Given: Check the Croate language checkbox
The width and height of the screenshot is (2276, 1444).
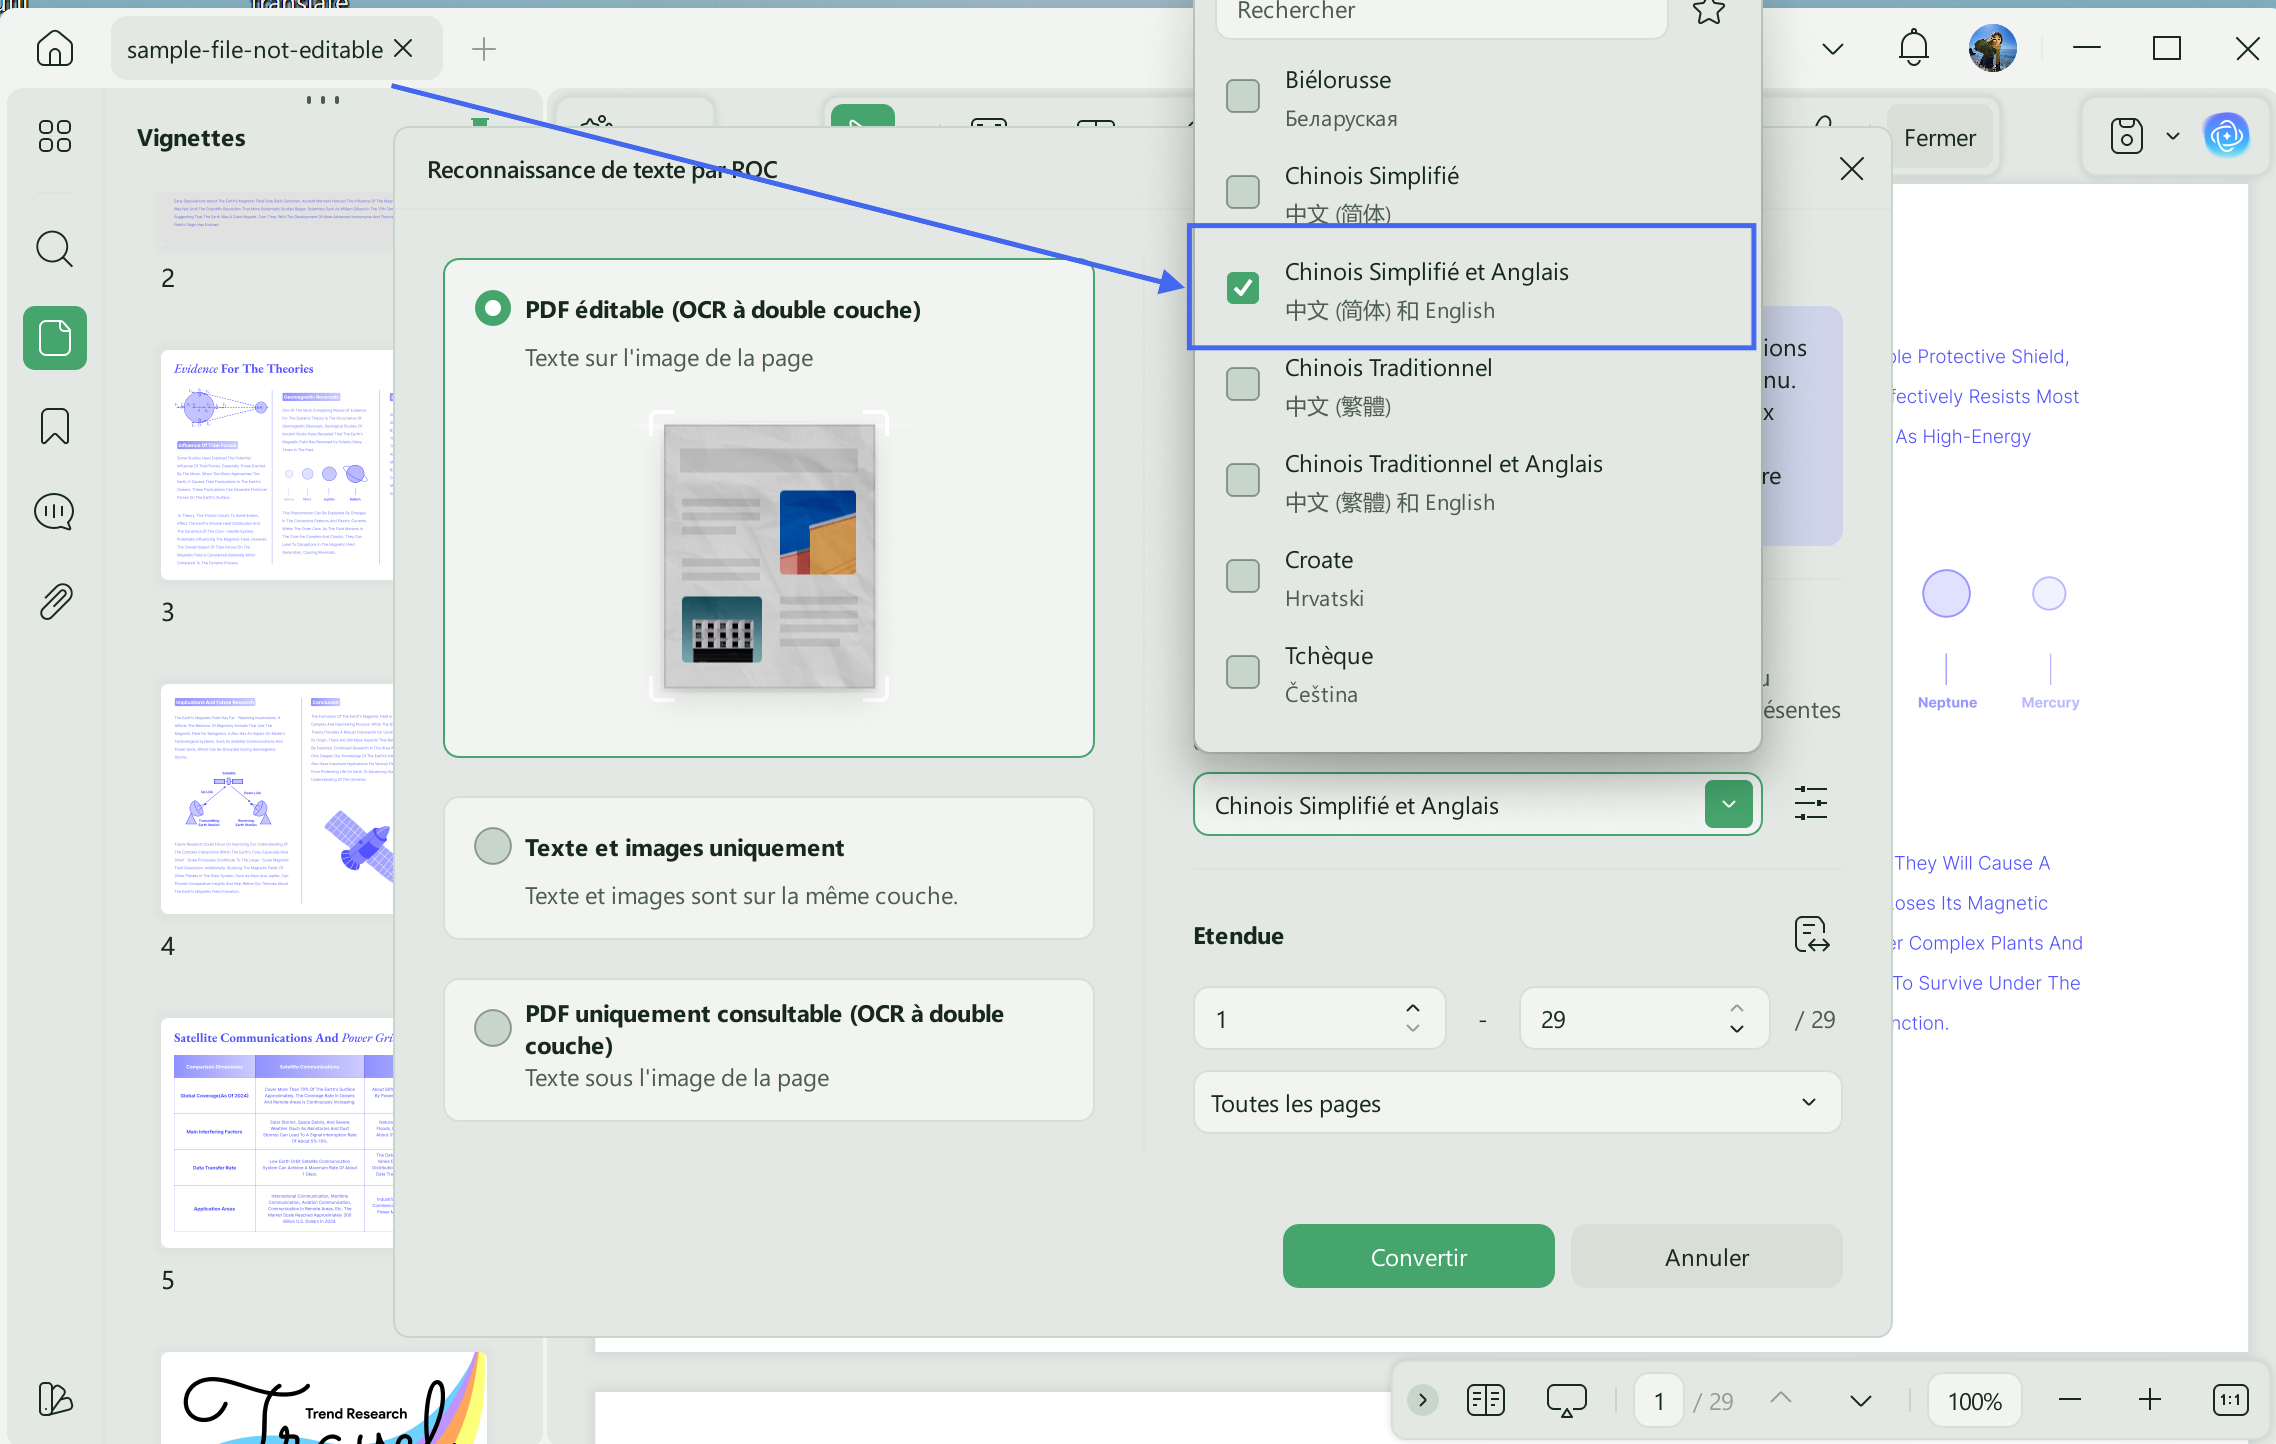Looking at the screenshot, I should [1243, 576].
